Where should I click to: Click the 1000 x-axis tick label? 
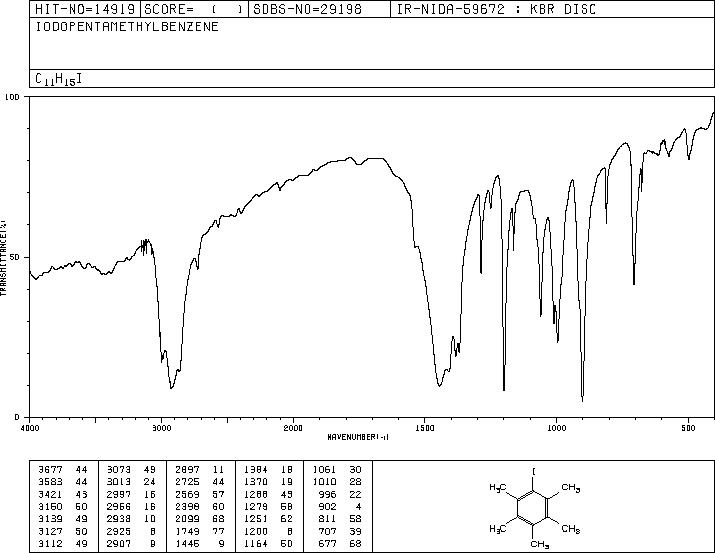(x=556, y=428)
